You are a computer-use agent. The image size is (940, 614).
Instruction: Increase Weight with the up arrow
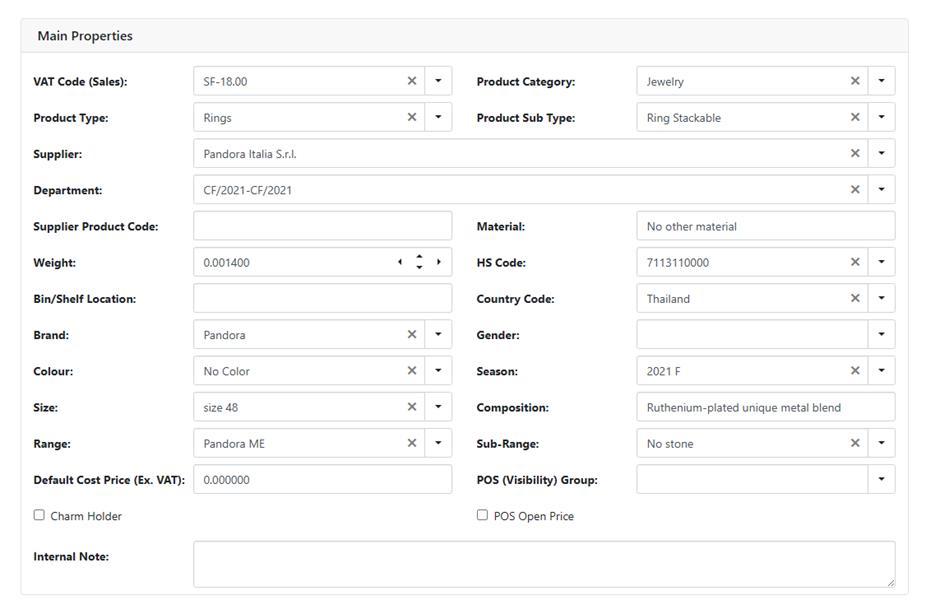coord(419,257)
